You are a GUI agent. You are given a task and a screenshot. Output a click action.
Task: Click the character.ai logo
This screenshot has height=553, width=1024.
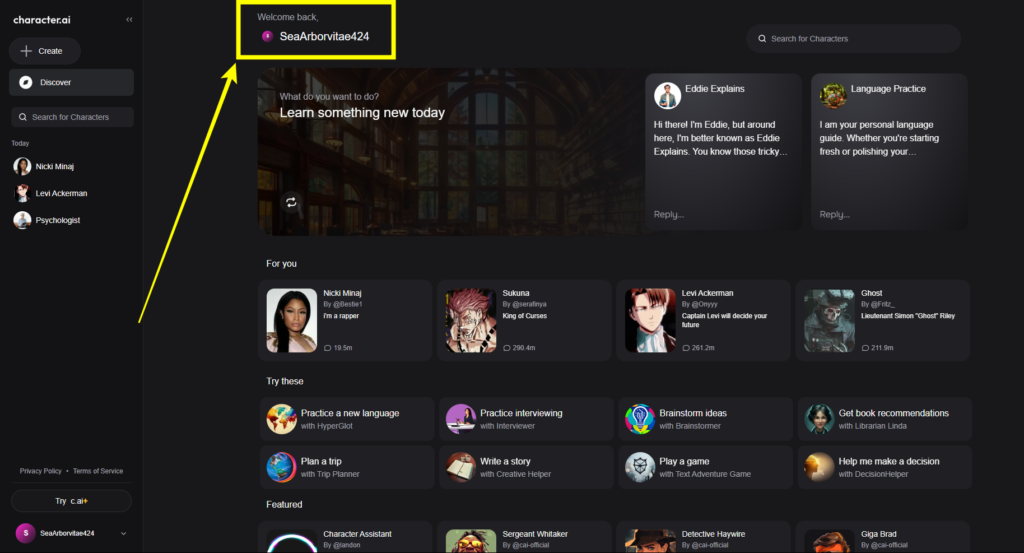pos(42,20)
